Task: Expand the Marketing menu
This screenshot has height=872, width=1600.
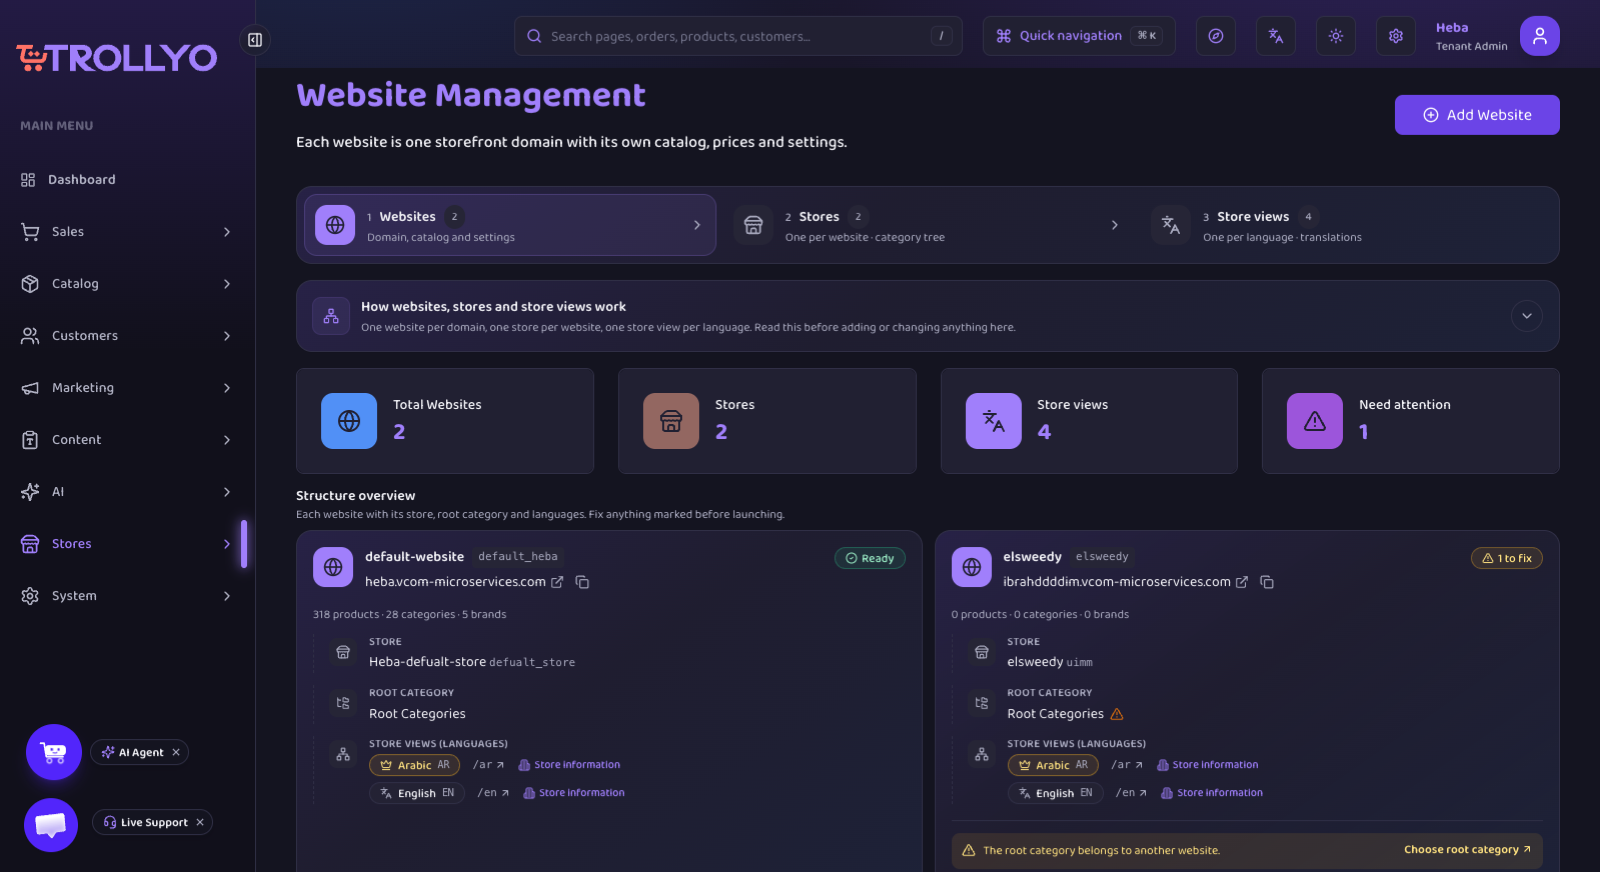Action: click(x=127, y=388)
